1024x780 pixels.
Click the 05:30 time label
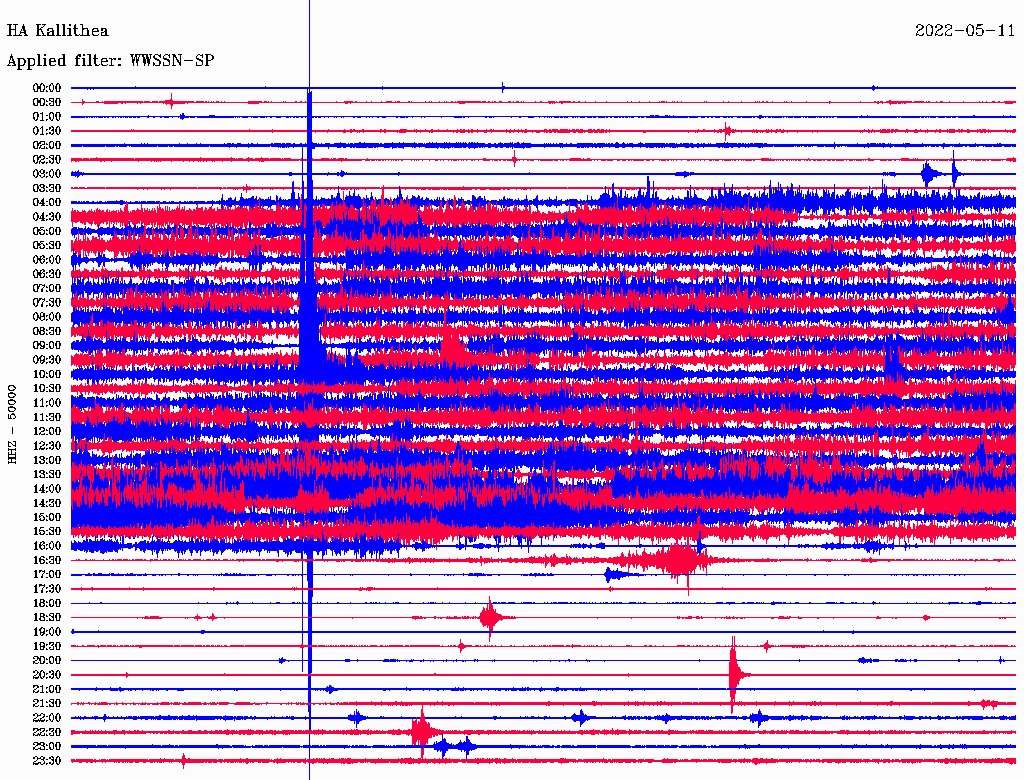[47, 246]
